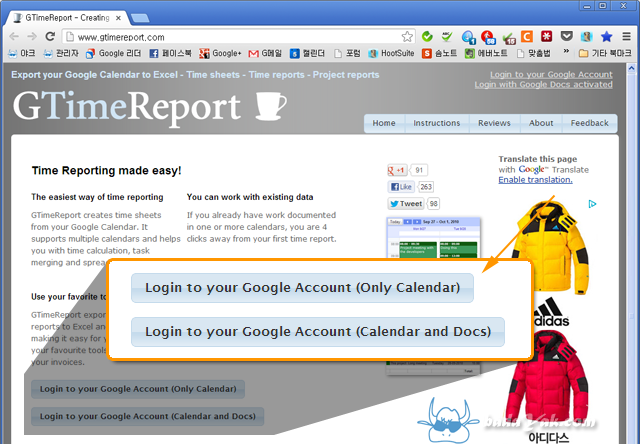Click the bubble showing 91 plus-ones
The width and height of the screenshot is (640, 444).
(x=419, y=170)
